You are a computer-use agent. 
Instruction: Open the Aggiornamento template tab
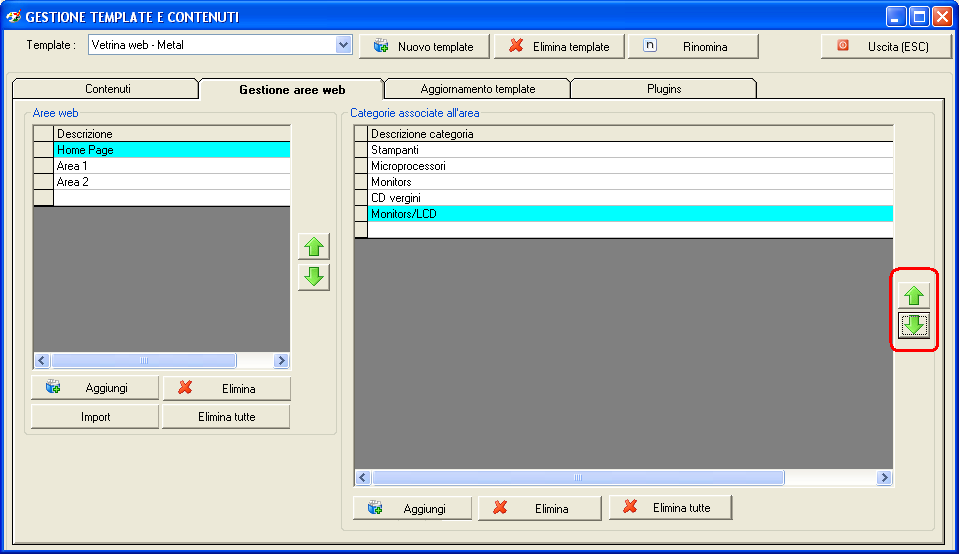[x=478, y=89]
